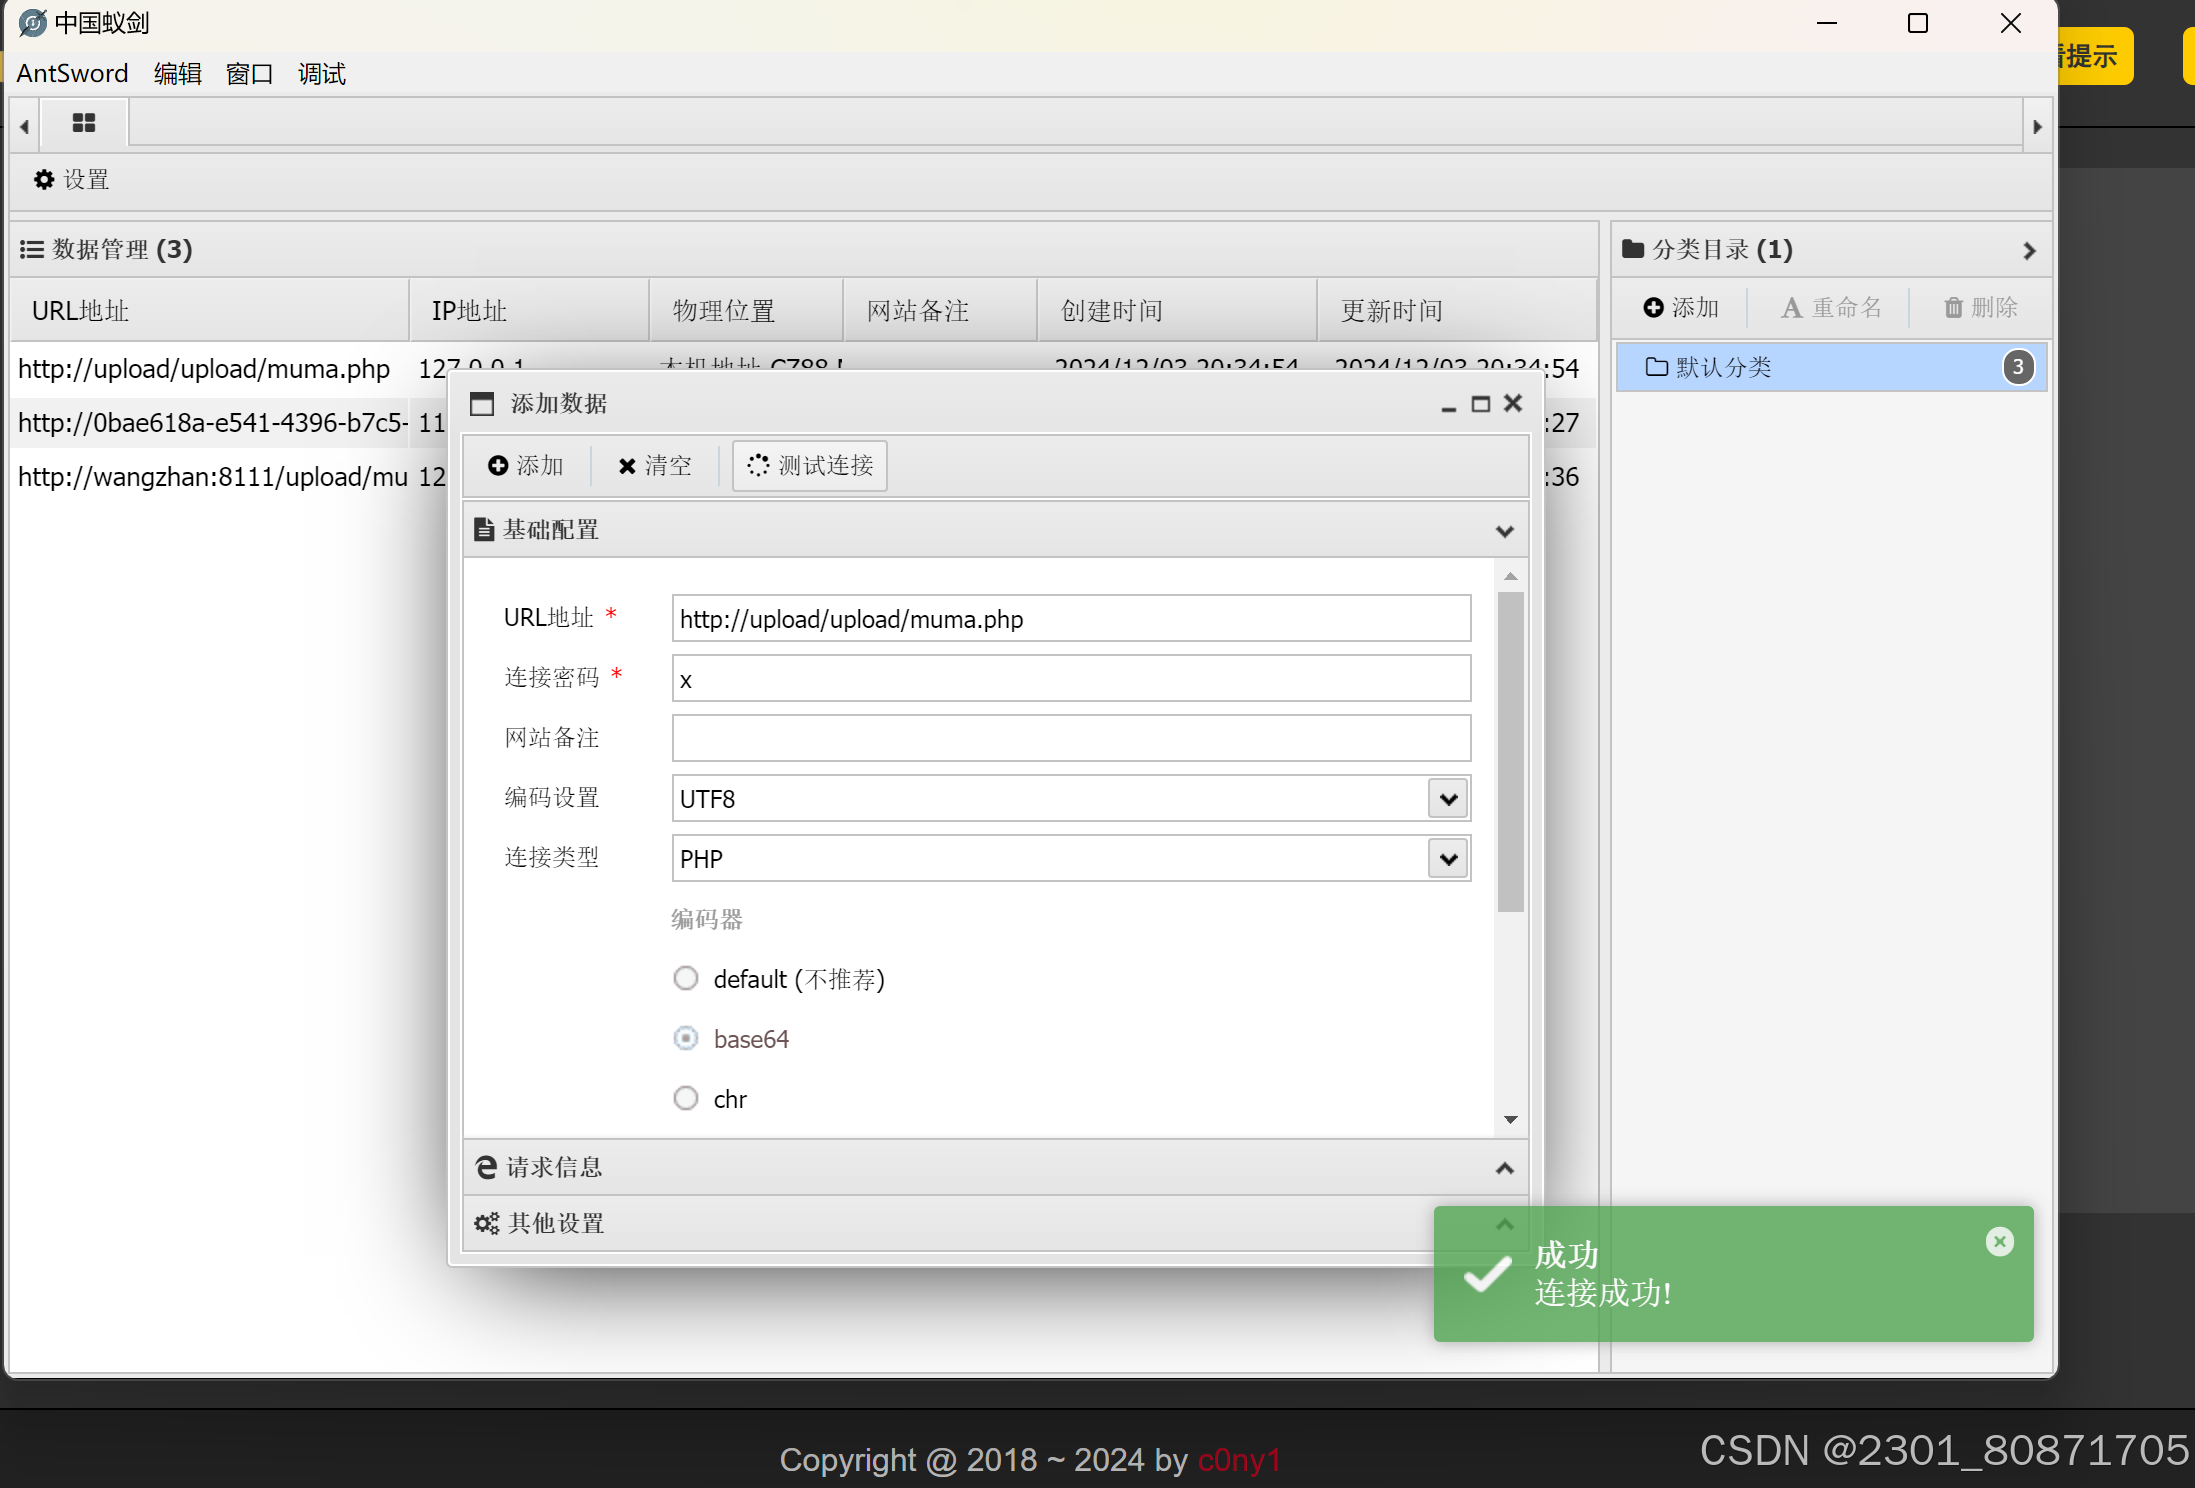Click the 删除 trash icon button
2195x1488 pixels.
(1980, 308)
